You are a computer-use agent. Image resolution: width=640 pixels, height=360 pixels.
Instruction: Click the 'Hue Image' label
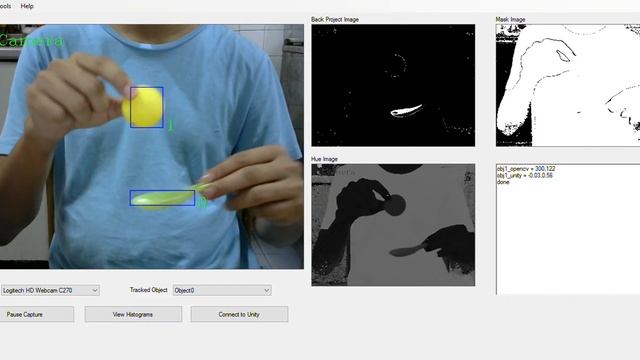click(324, 159)
